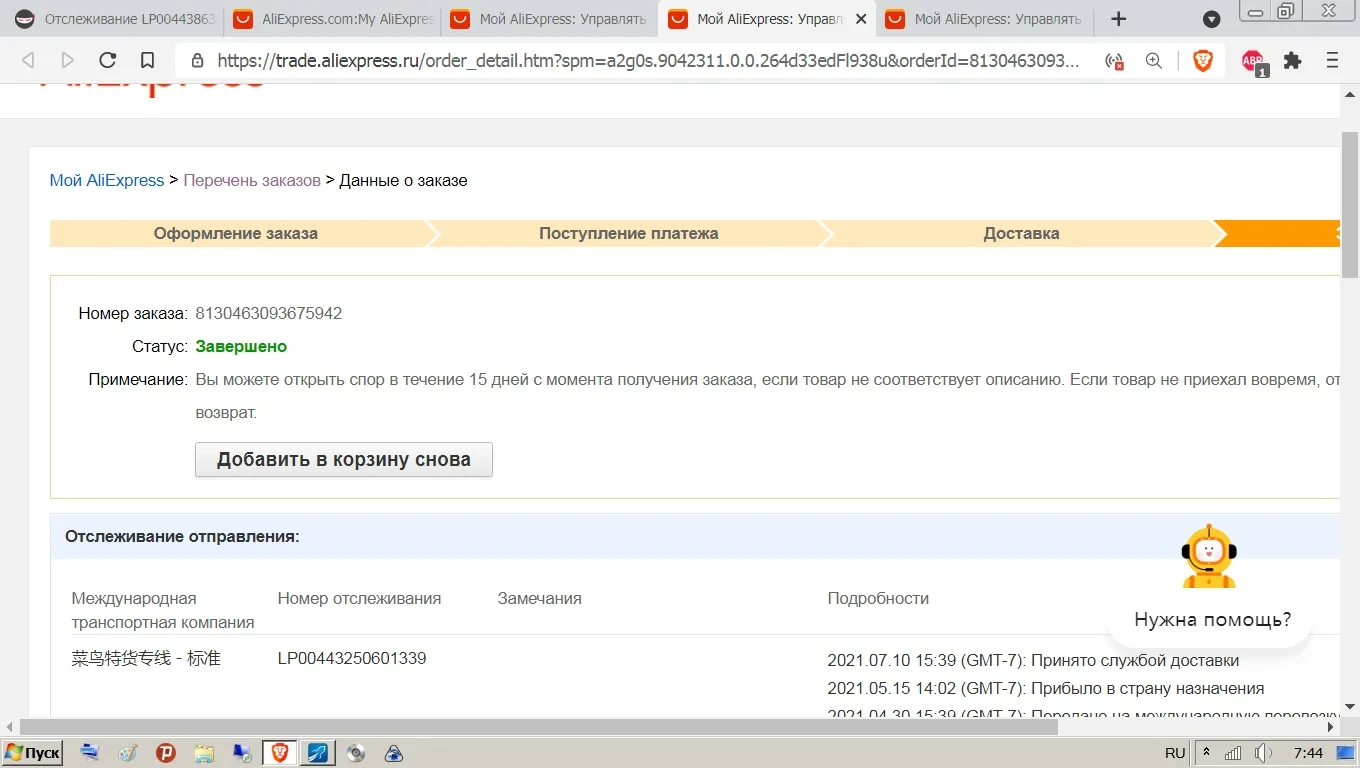Reload the current page

[108, 60]
